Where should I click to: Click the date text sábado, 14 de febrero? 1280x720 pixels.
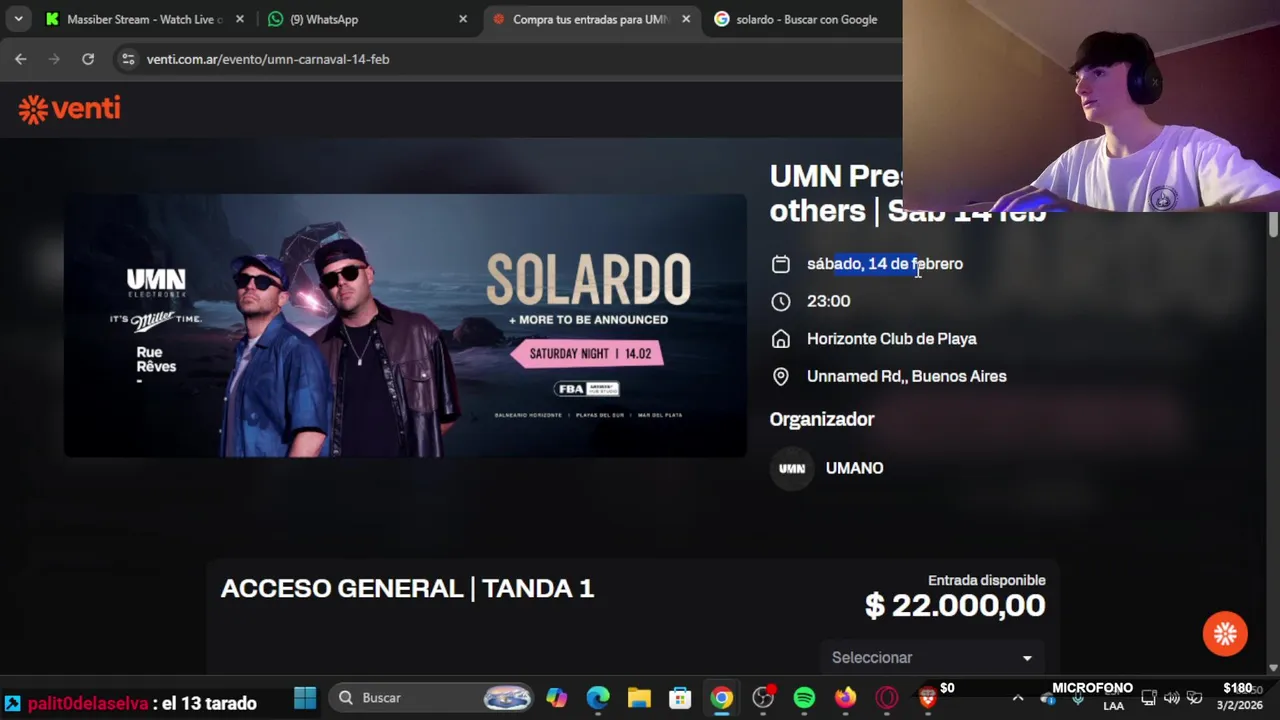pyautogui.click(x=885, y=264)
